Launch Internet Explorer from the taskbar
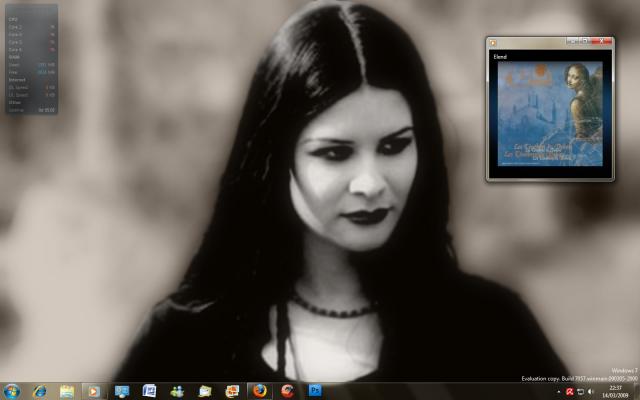The width and height of the screenshot is (640, 400). pyautogui.click(x=39, y=391)
